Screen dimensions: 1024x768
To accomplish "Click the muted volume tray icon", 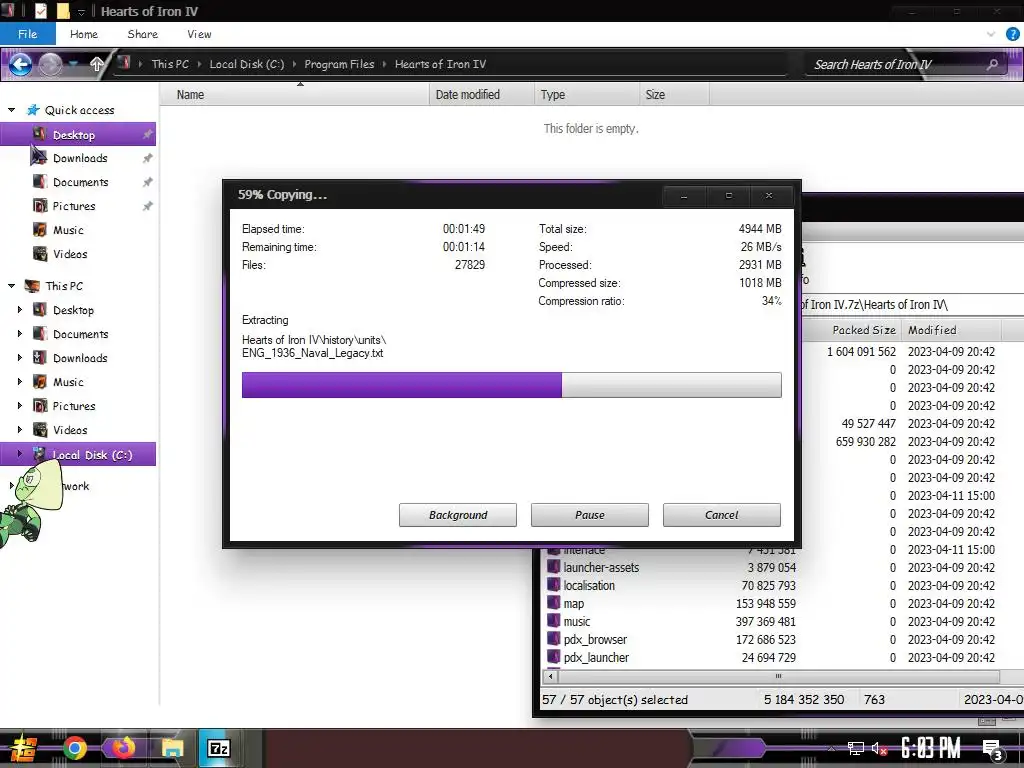I will click(879, 748).
